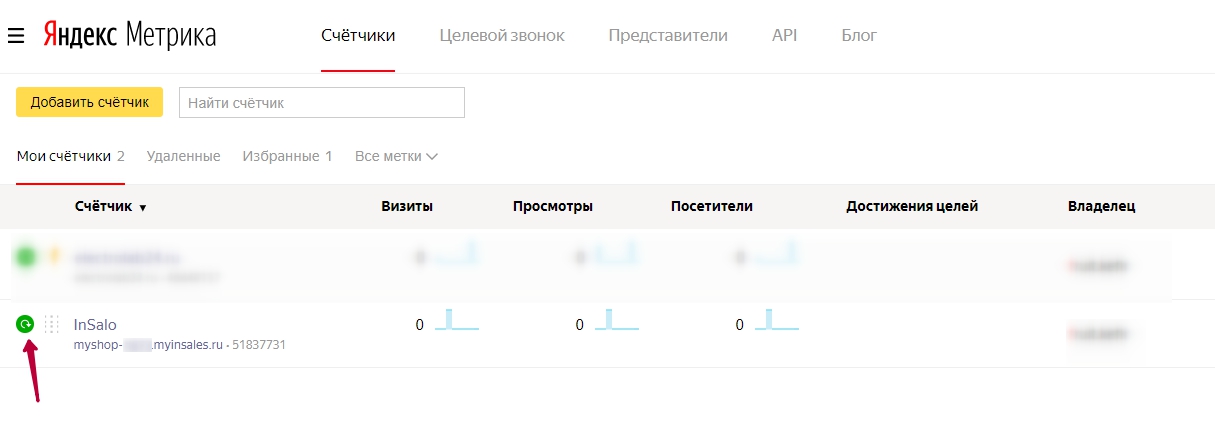Open the Блог link in the header
This screenshot has width=1215, height=438.
(x=859, y=36)
